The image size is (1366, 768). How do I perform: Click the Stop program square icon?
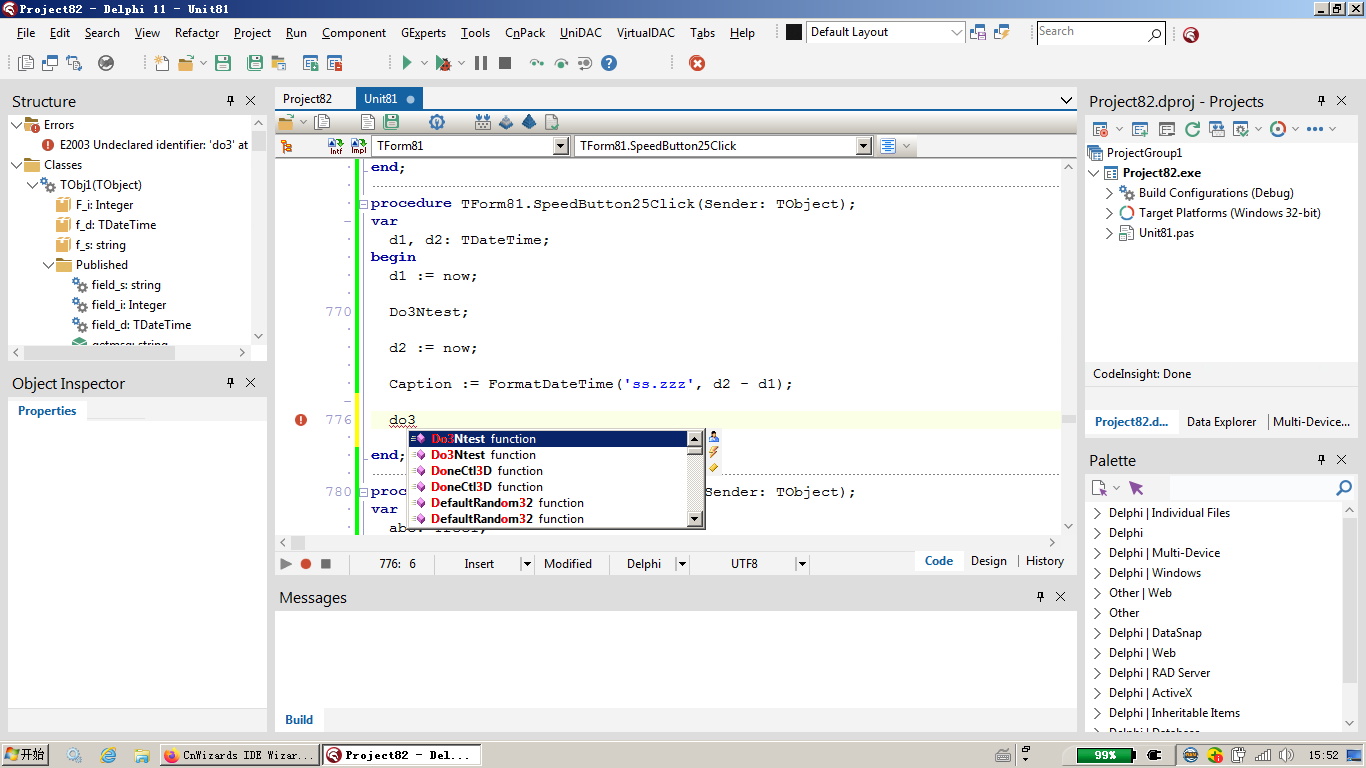505,63
